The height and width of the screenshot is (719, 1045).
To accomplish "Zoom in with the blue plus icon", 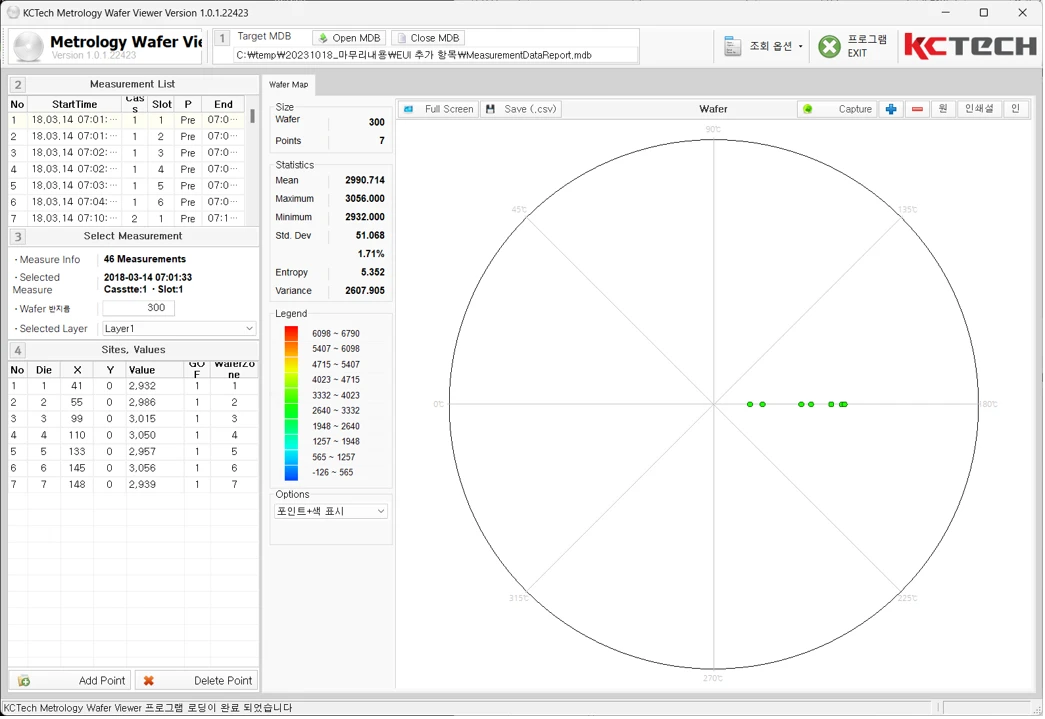I will [891, 109].
